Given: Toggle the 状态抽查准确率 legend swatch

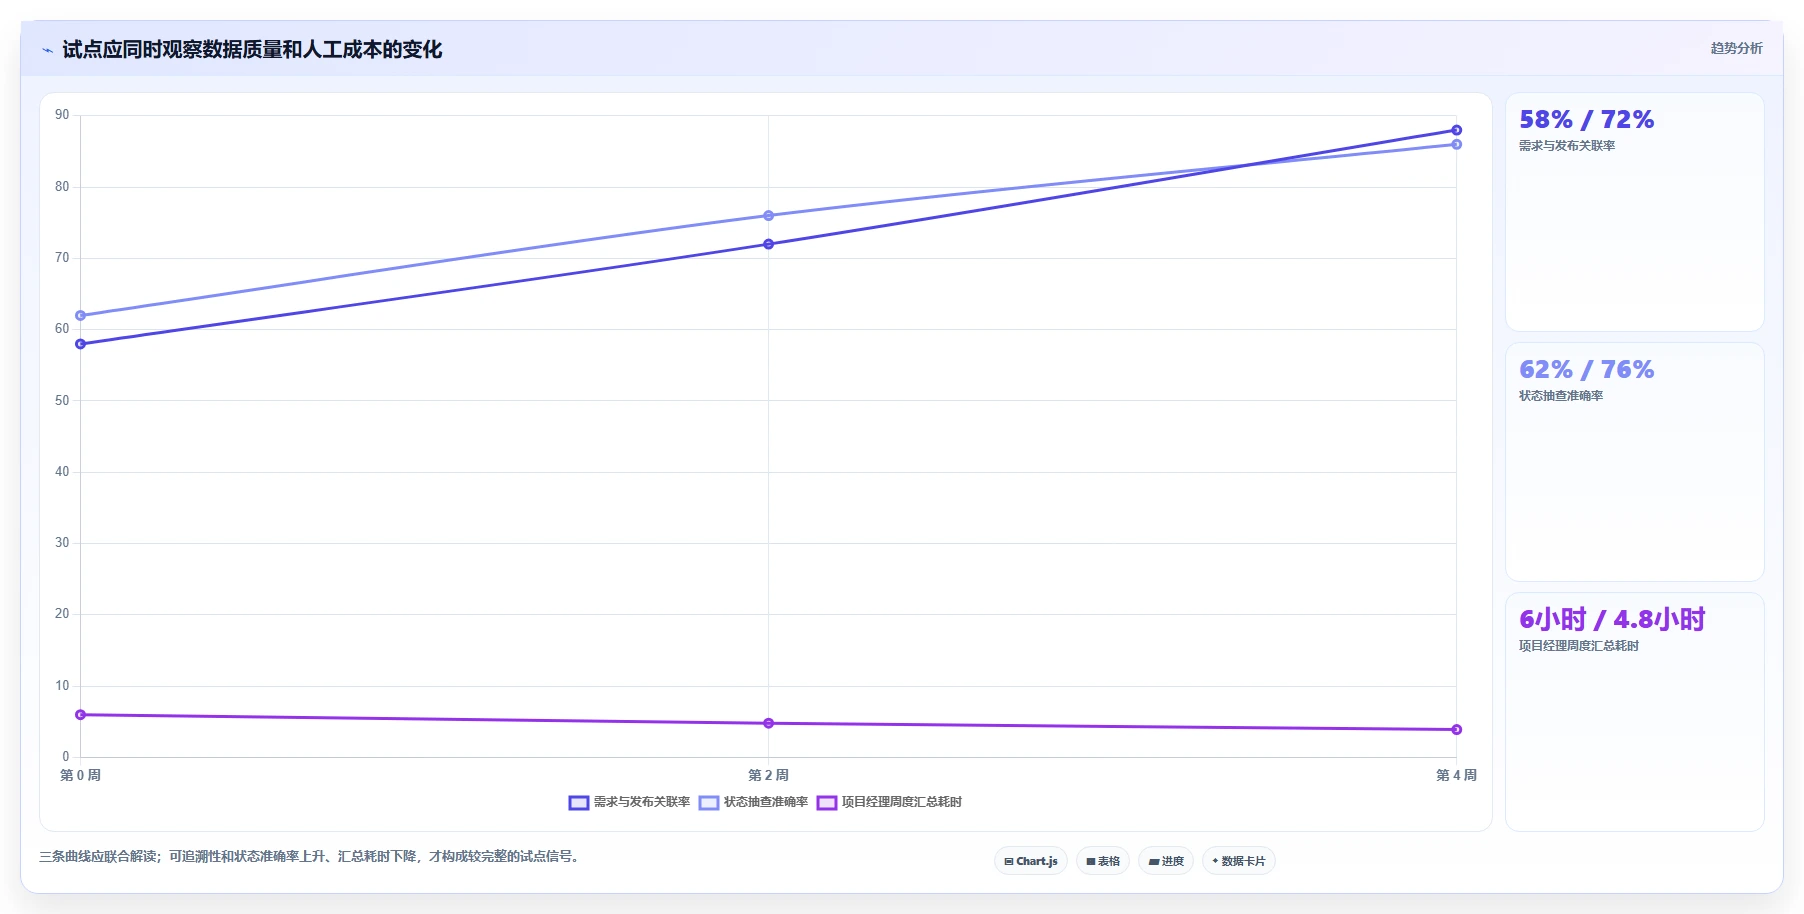Looking at the screenshot, I should pos(709,802).
